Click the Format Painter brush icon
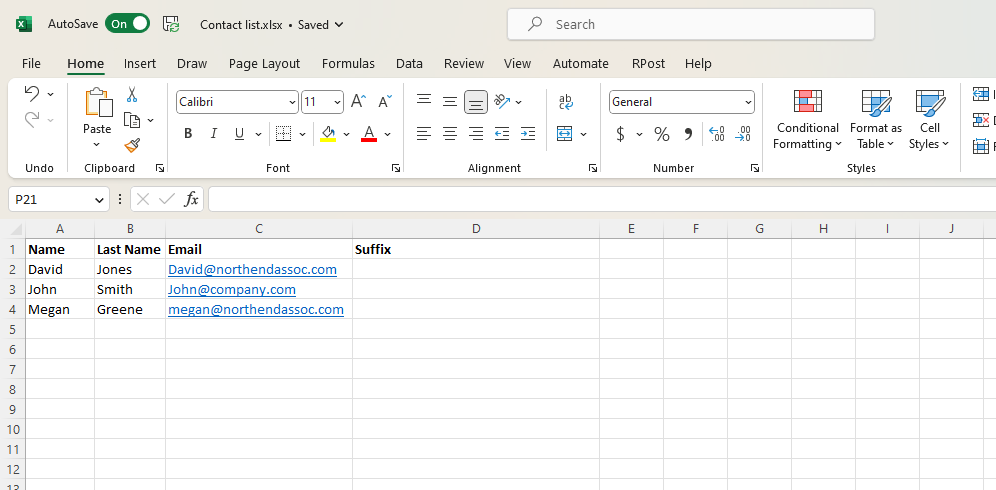The image size is (996, 490). (131, 145)
